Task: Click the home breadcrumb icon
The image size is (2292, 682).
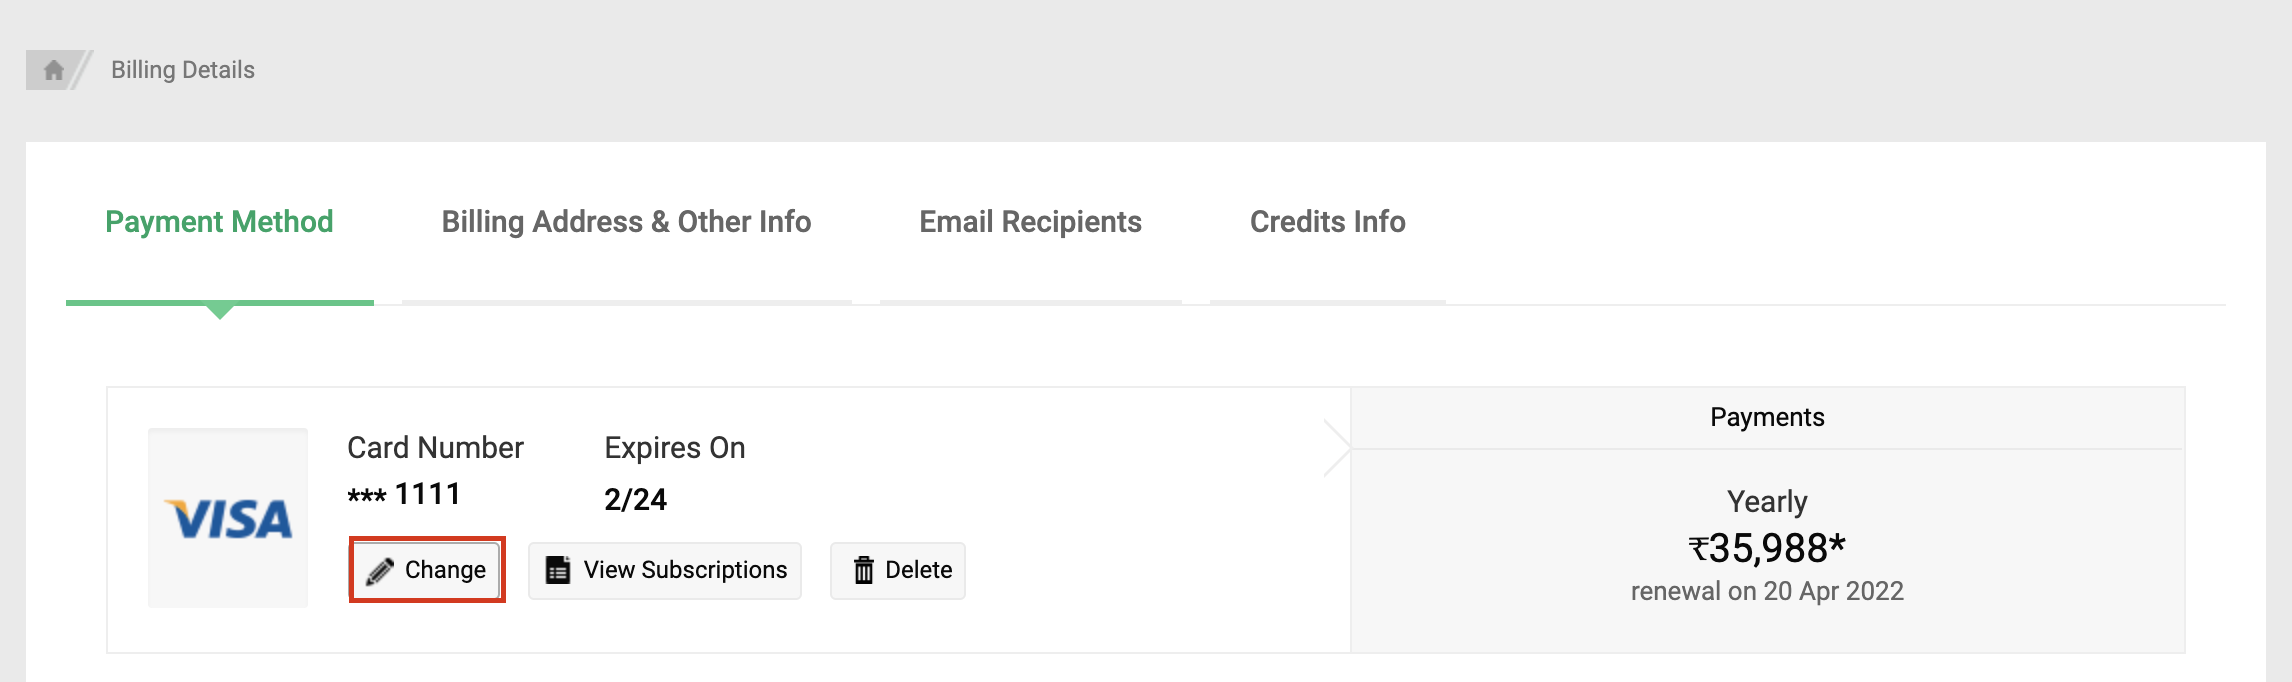Action: click(54, 70)
